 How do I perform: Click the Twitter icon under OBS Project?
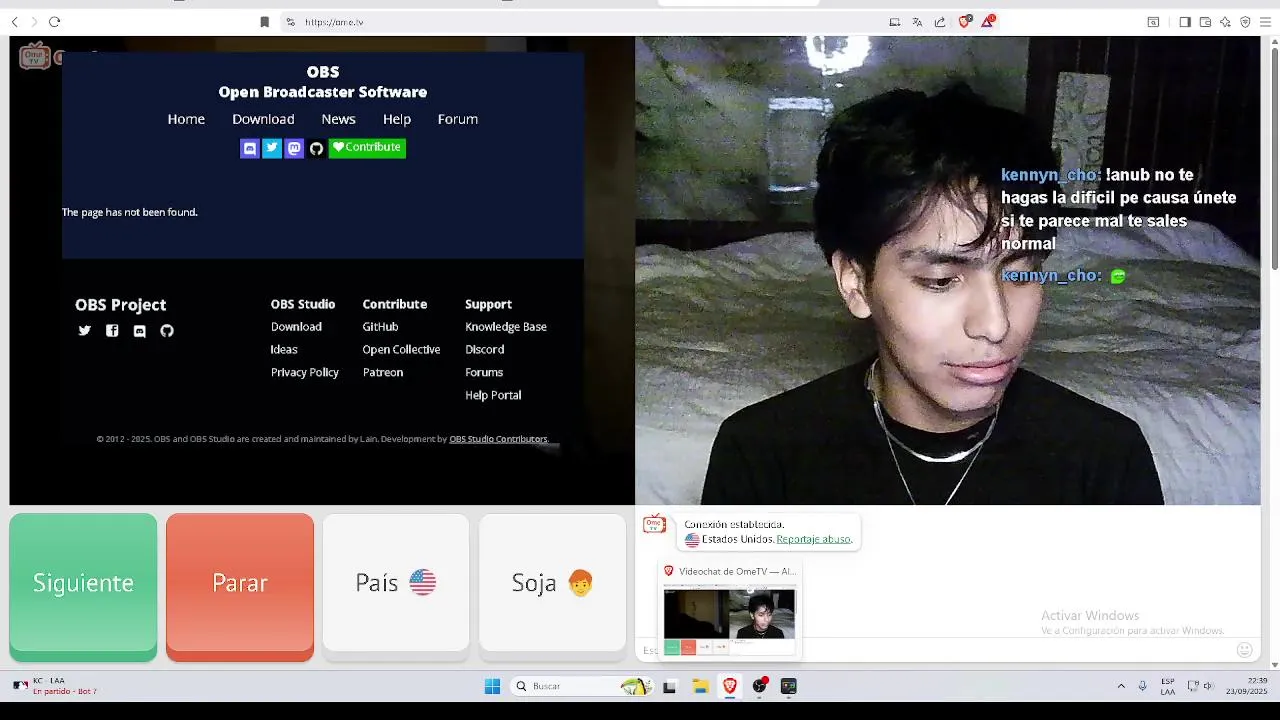(x=85, y=331)
